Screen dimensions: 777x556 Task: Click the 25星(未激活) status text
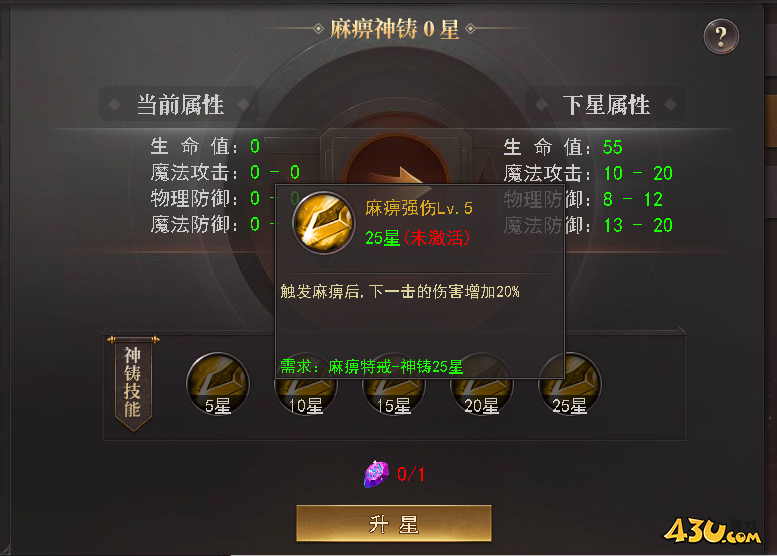[x=417, y=238]
